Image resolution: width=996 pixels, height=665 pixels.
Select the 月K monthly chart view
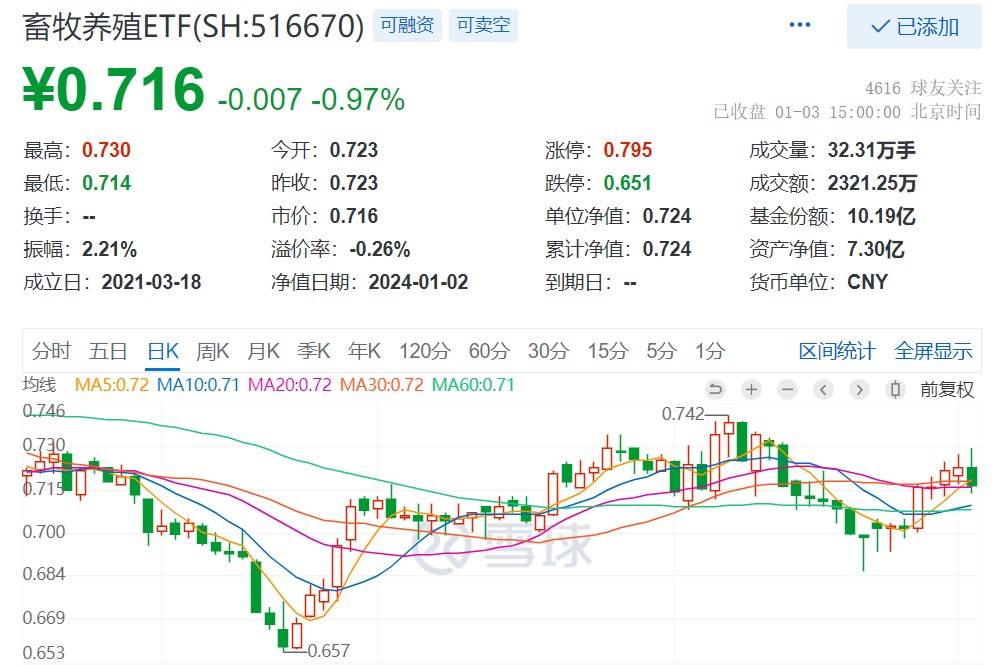(x=262, y=351)
